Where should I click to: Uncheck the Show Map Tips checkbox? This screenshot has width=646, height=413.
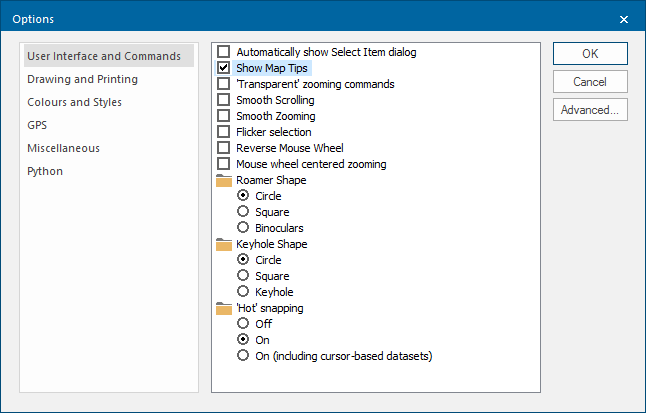(224, 68)
